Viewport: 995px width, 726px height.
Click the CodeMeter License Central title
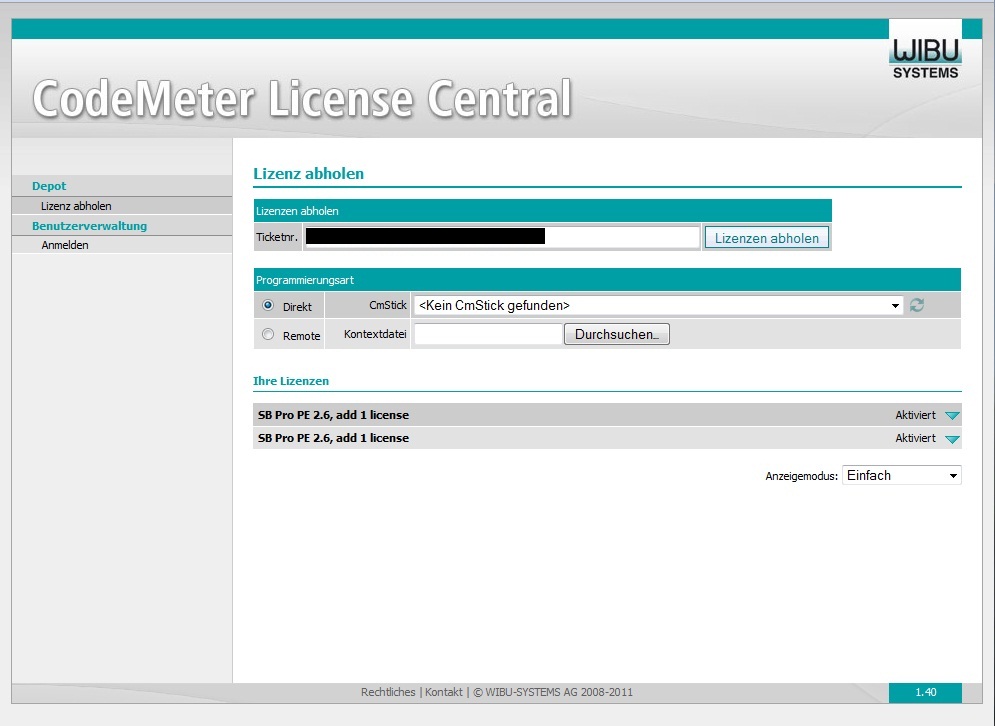pyautogui.click(x=302, y=99)
